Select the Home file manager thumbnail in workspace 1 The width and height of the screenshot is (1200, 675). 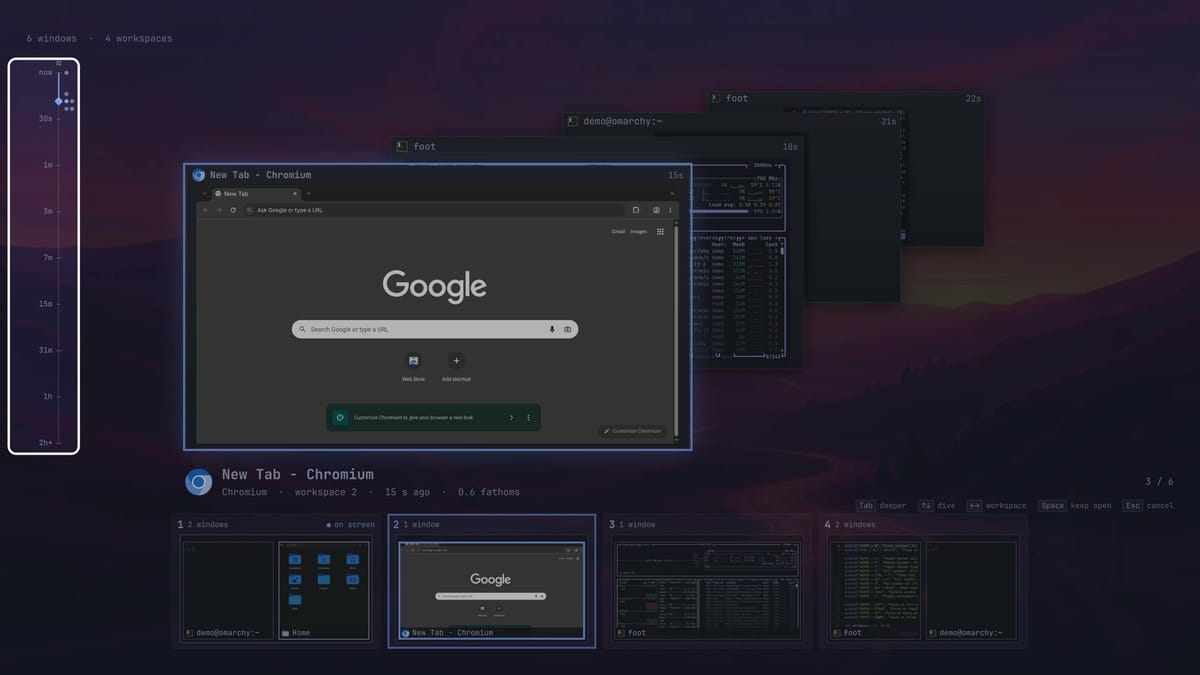click(x=324, y=590)
